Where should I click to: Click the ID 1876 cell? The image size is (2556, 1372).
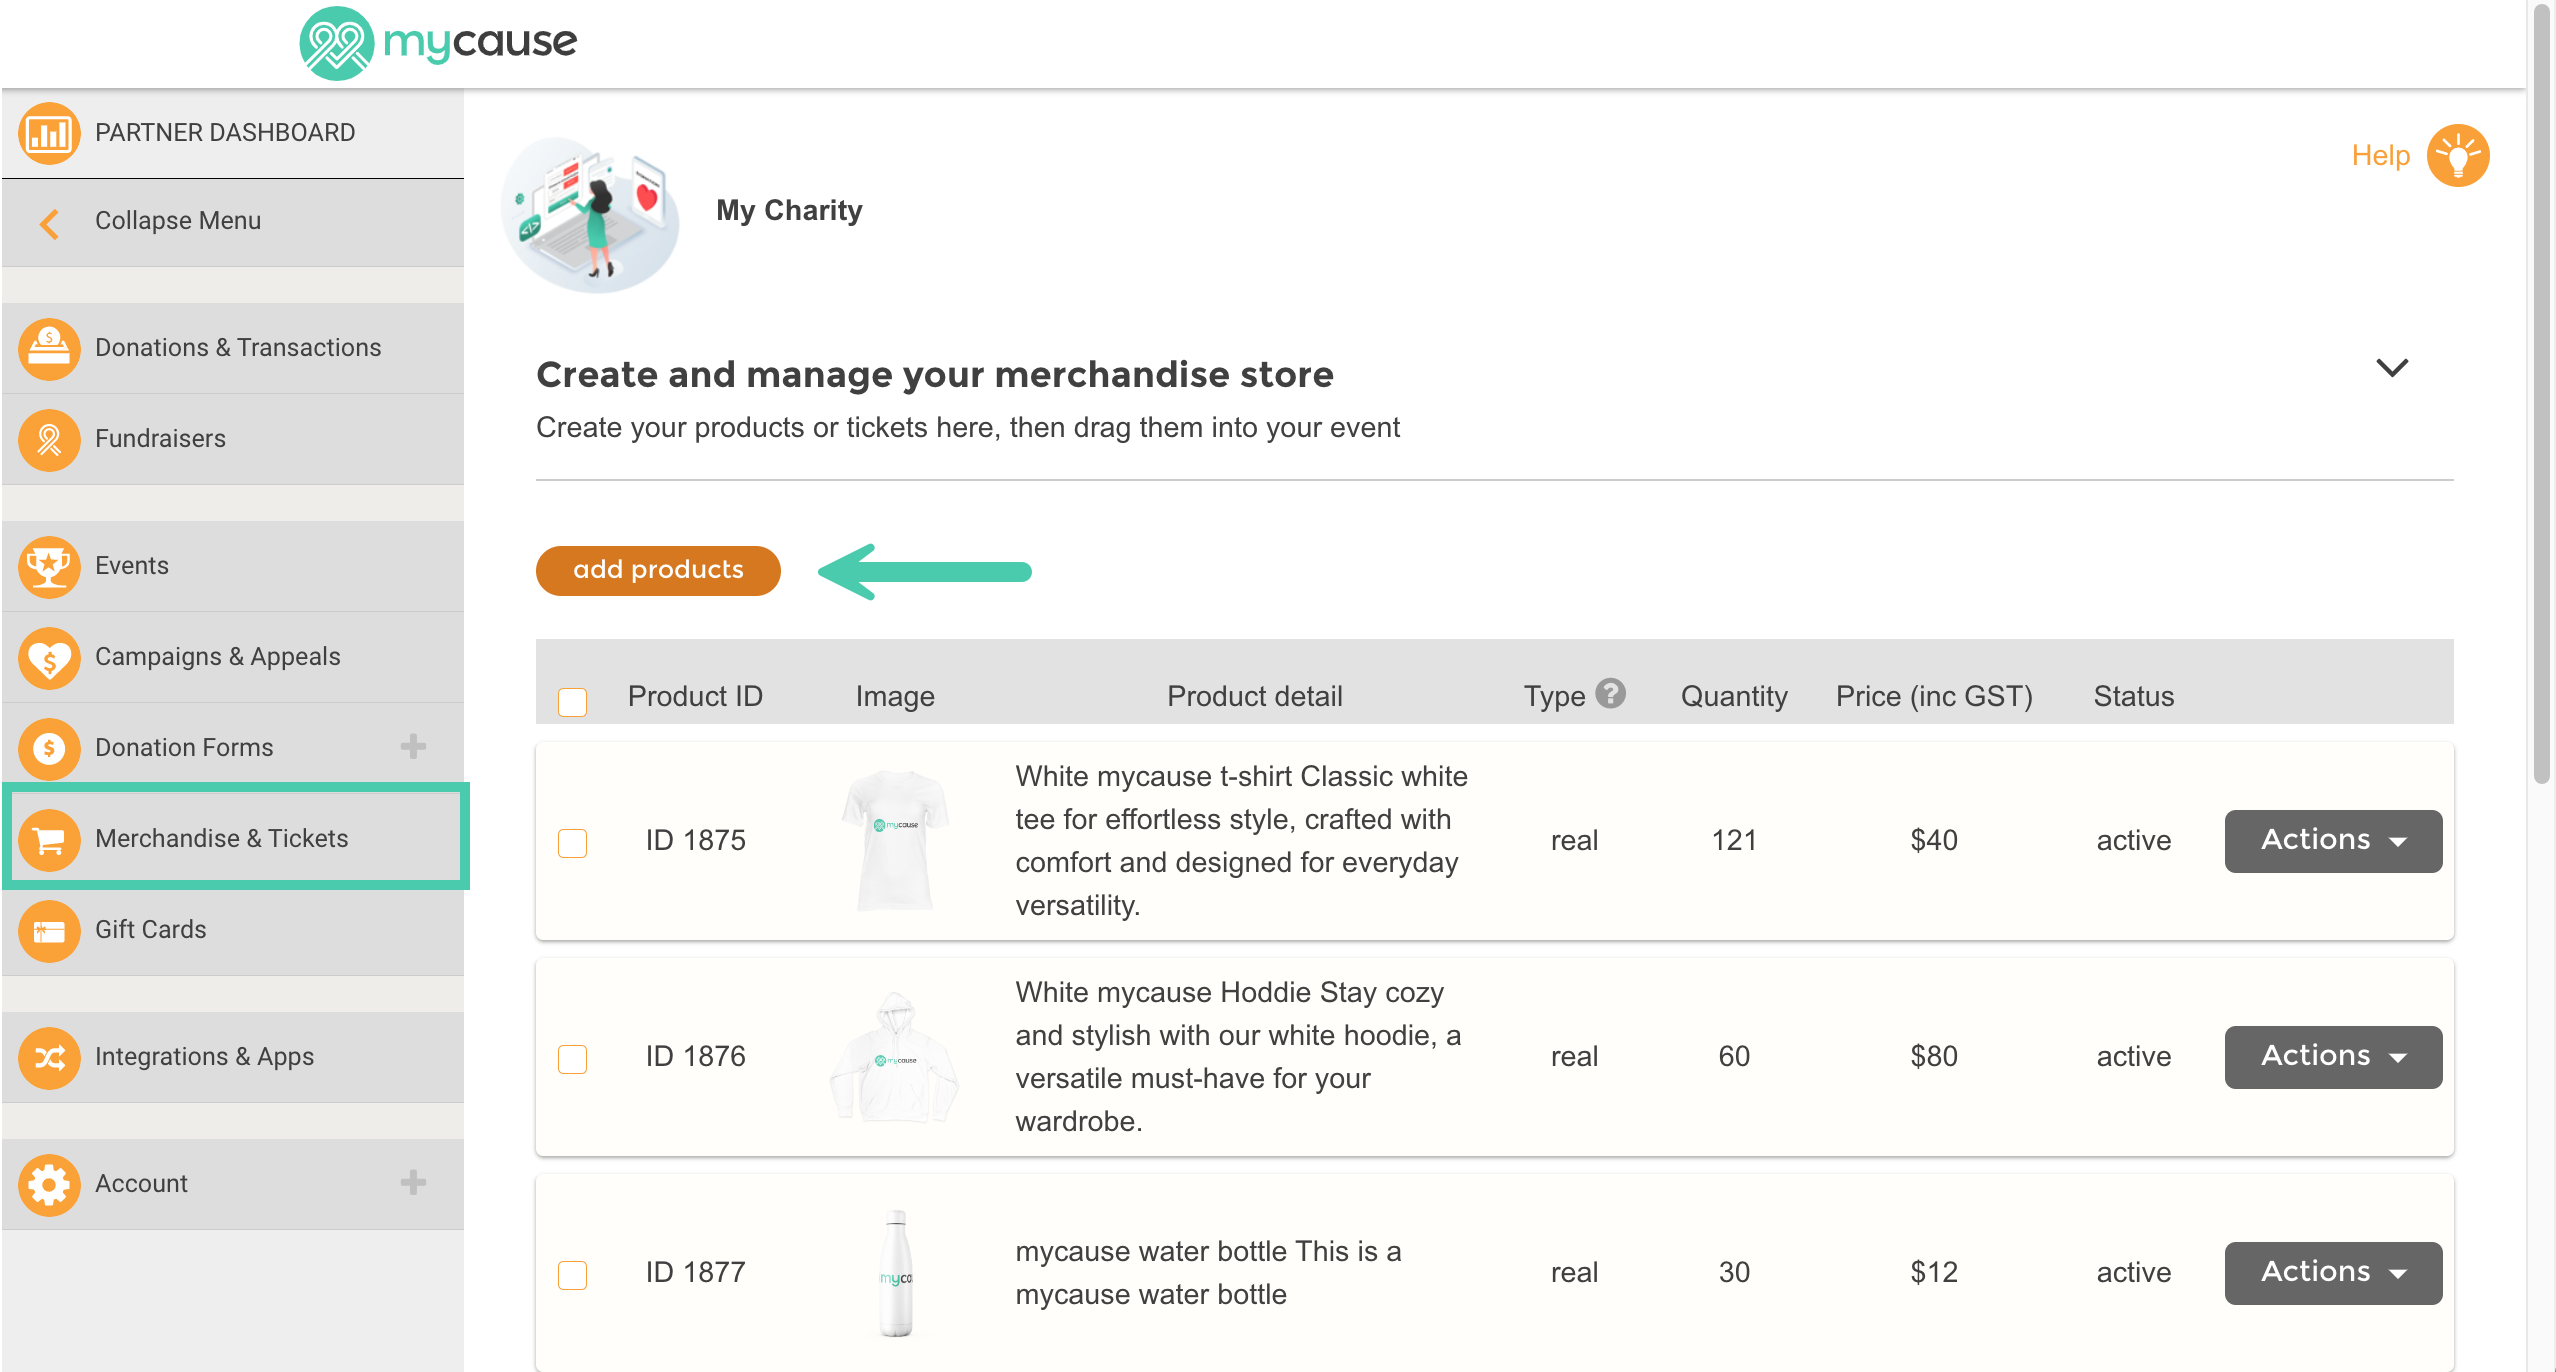pos(695,1056)
